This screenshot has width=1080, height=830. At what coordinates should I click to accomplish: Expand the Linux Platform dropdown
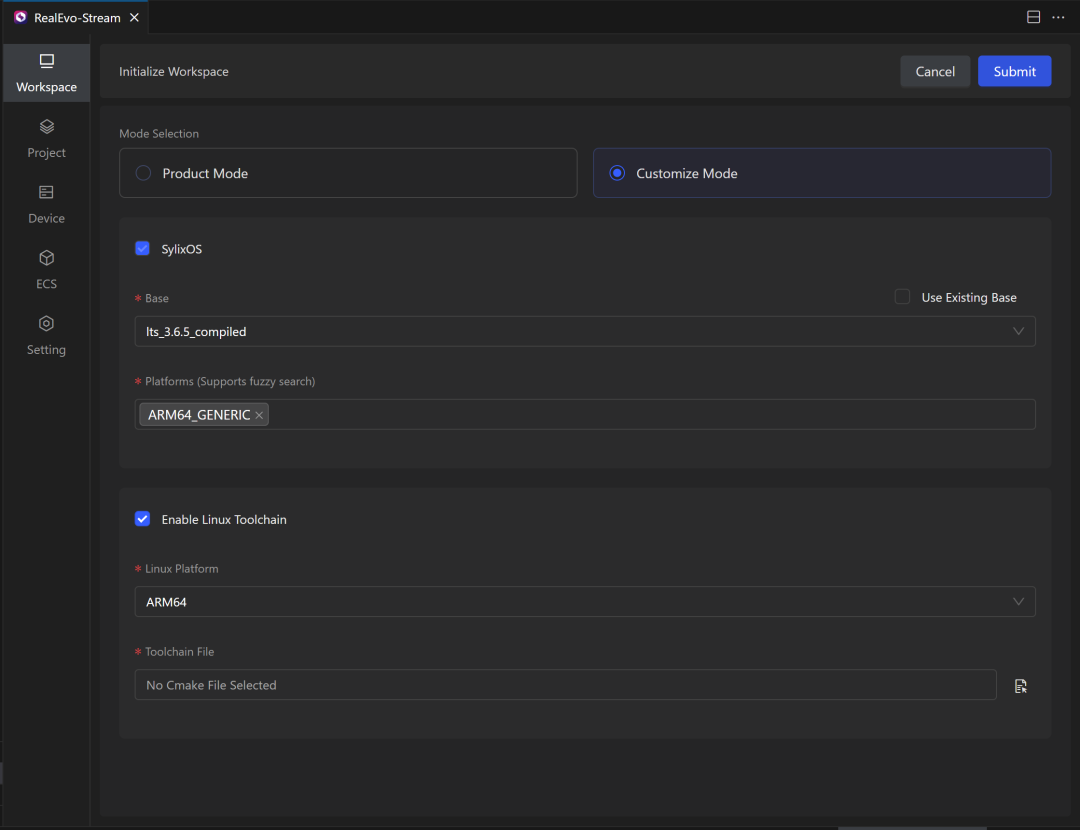[x=585, y=601]
